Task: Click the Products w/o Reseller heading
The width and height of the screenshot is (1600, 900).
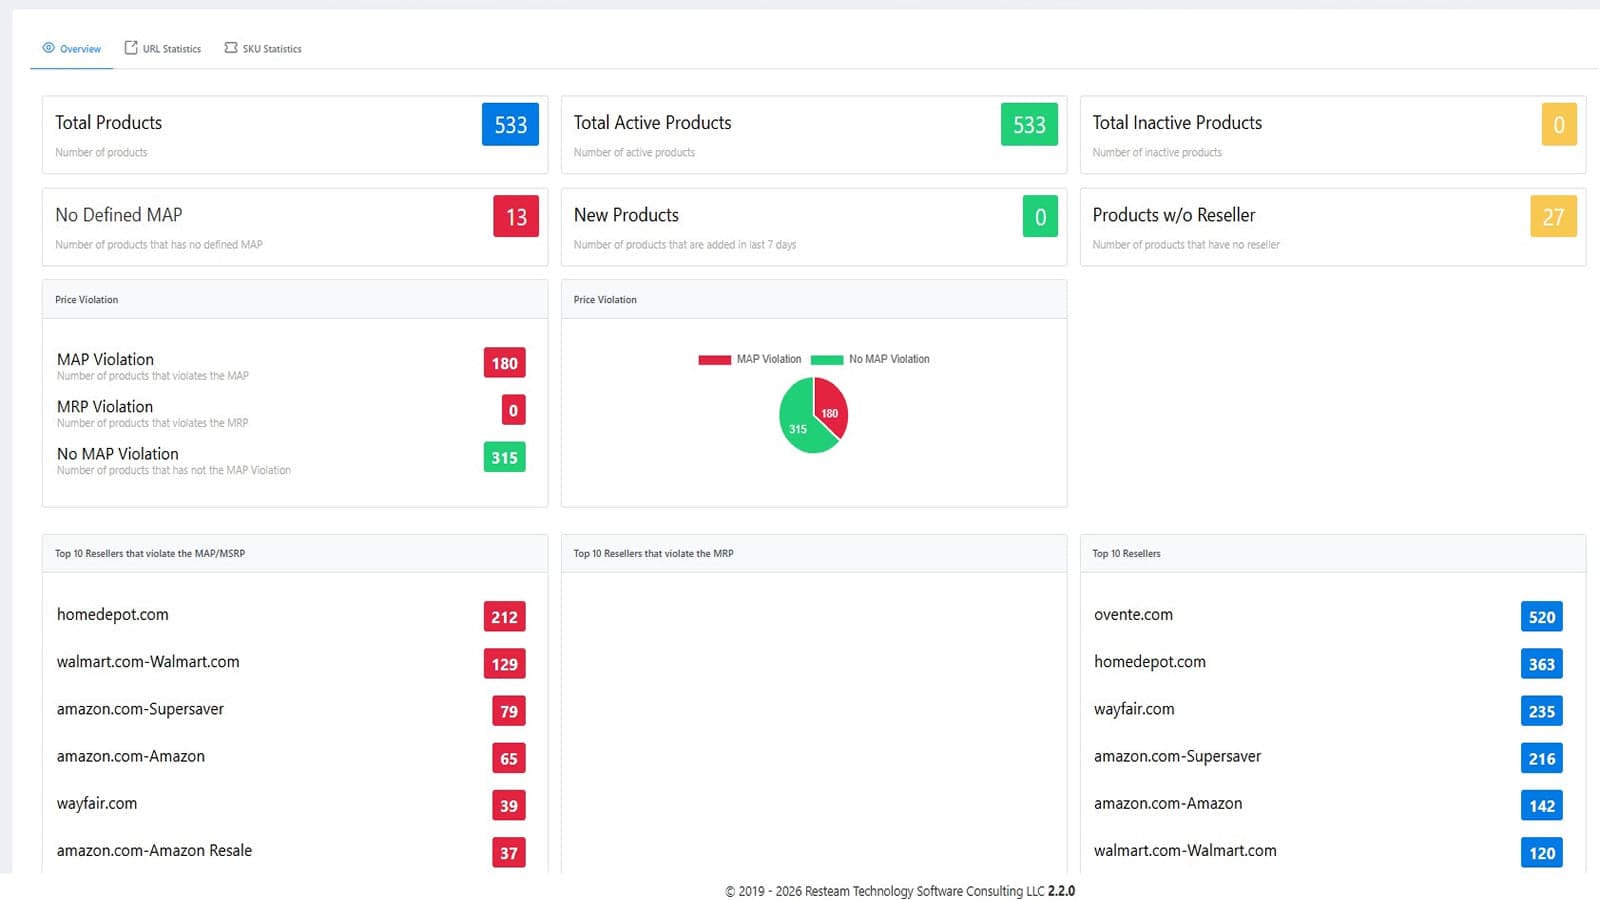Action: pos(1173,215)
